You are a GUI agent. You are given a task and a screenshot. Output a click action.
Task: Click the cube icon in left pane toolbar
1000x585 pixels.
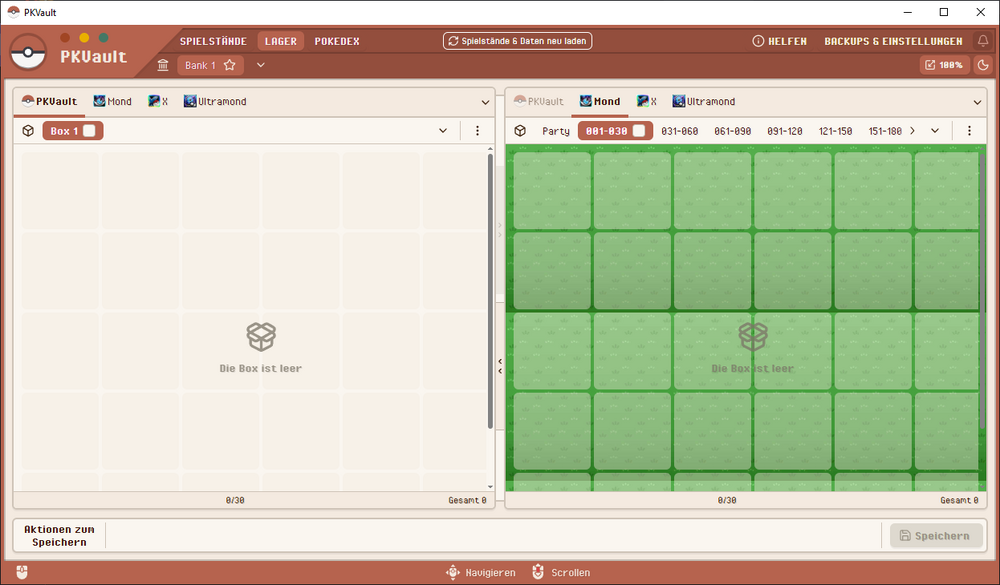pyautogui.click(x=28, y=131)
